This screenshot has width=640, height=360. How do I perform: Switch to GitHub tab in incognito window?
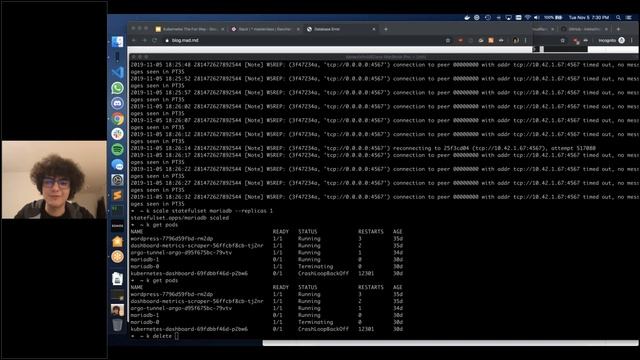pos(584,29)
